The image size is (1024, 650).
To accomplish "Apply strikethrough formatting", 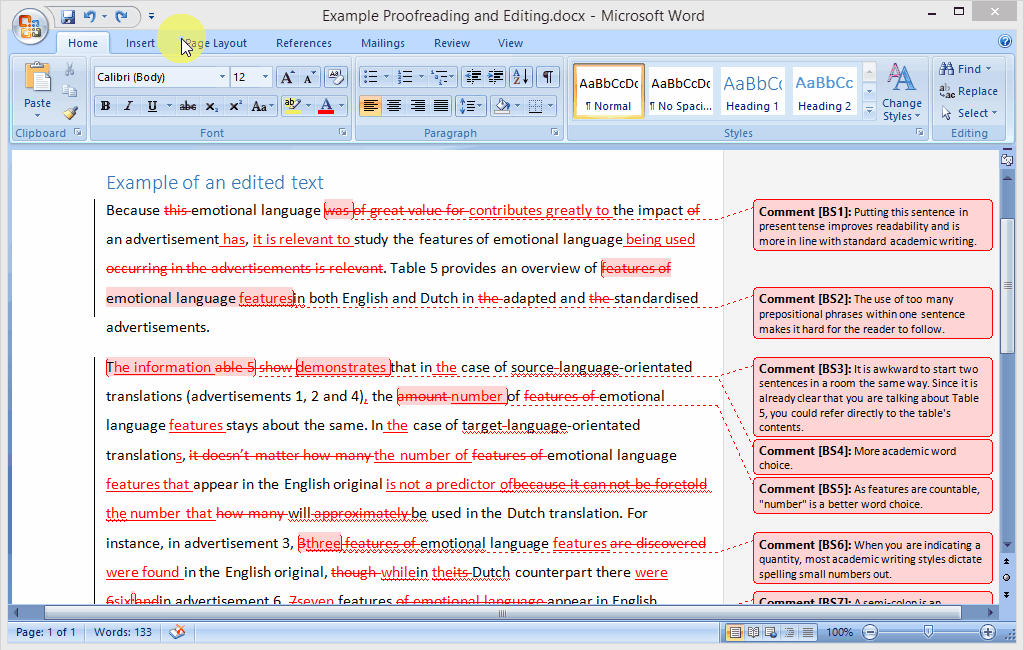I will [188, 106].
